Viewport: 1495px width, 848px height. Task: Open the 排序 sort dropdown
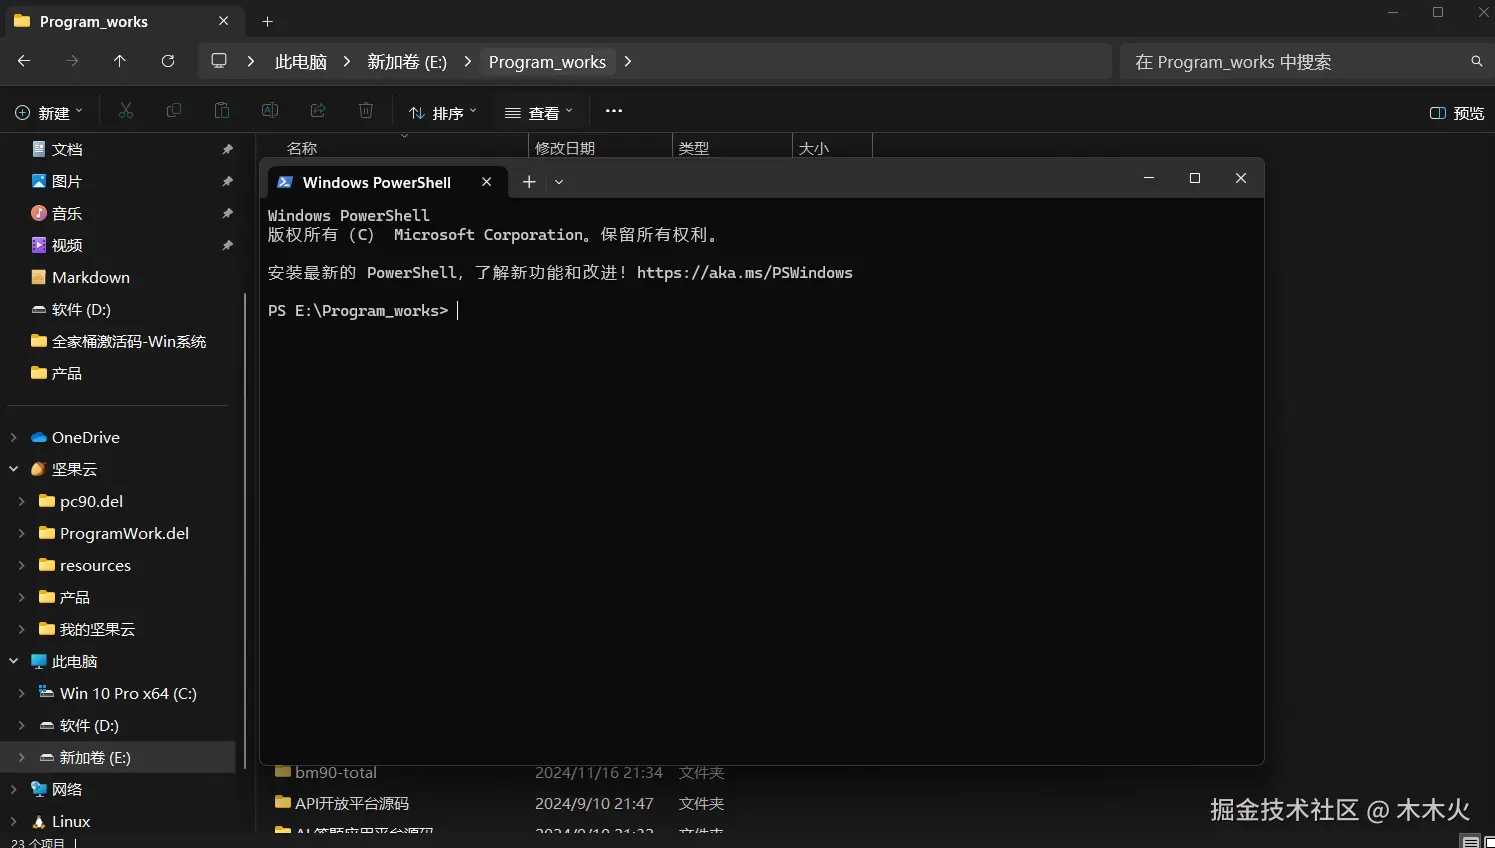click(x=443, y=113)
